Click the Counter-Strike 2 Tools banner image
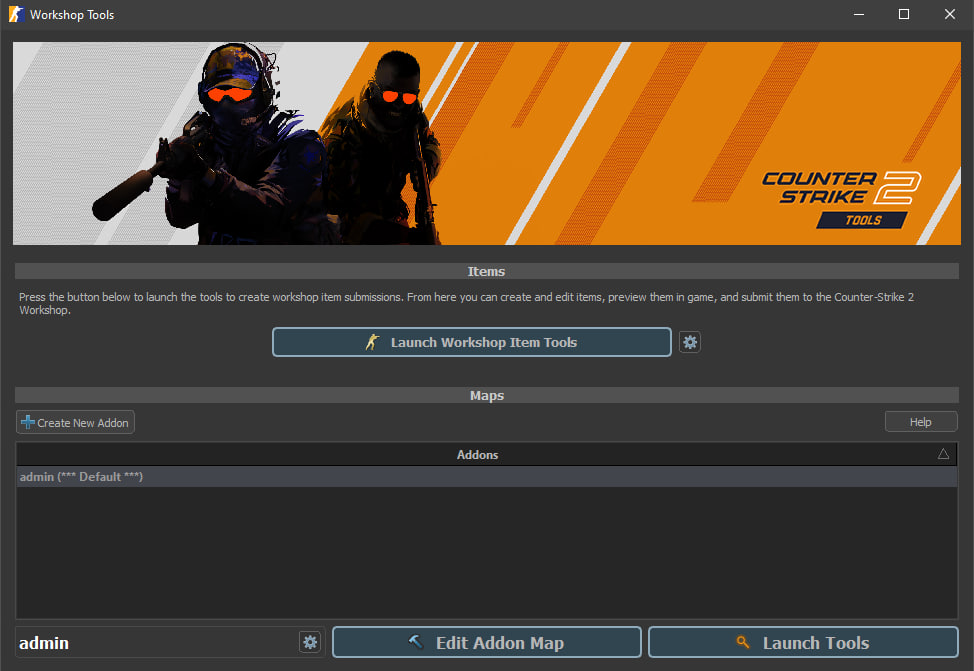Screen dimensions: 974x671 487,144
